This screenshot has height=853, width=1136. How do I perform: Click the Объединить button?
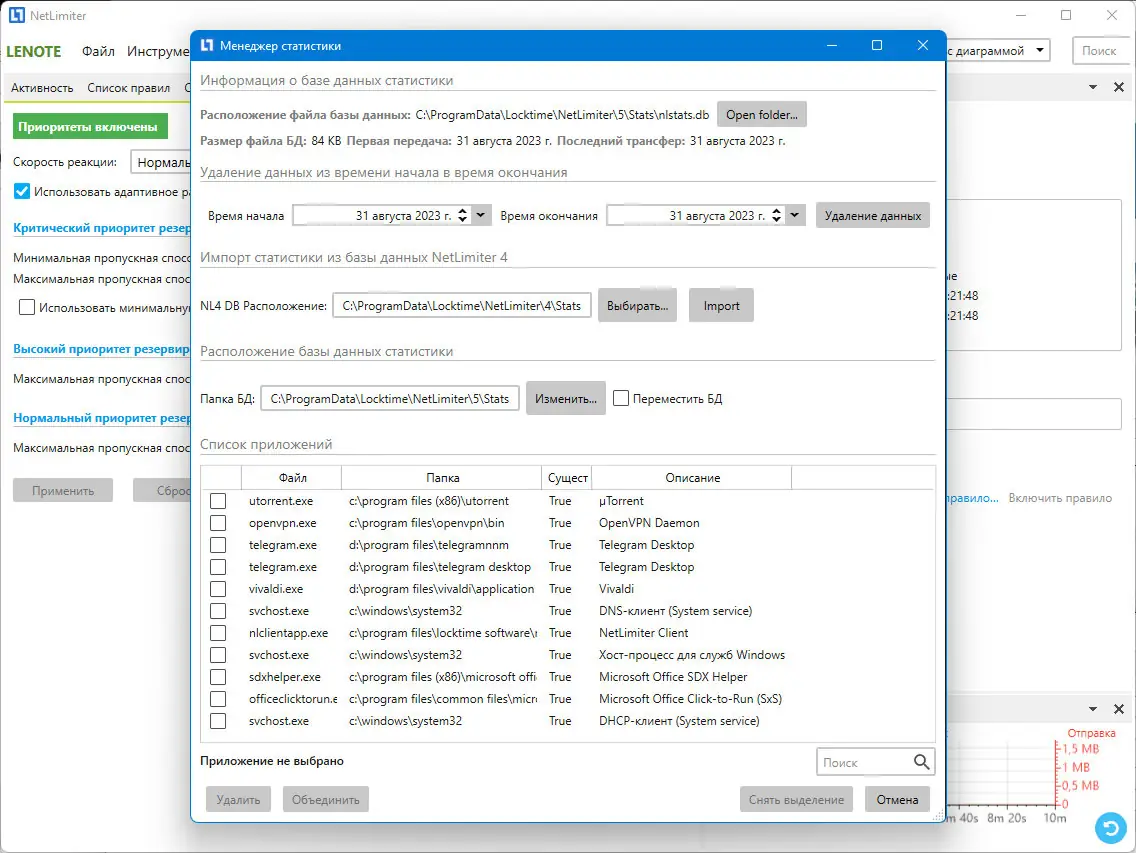coord(325,799)
